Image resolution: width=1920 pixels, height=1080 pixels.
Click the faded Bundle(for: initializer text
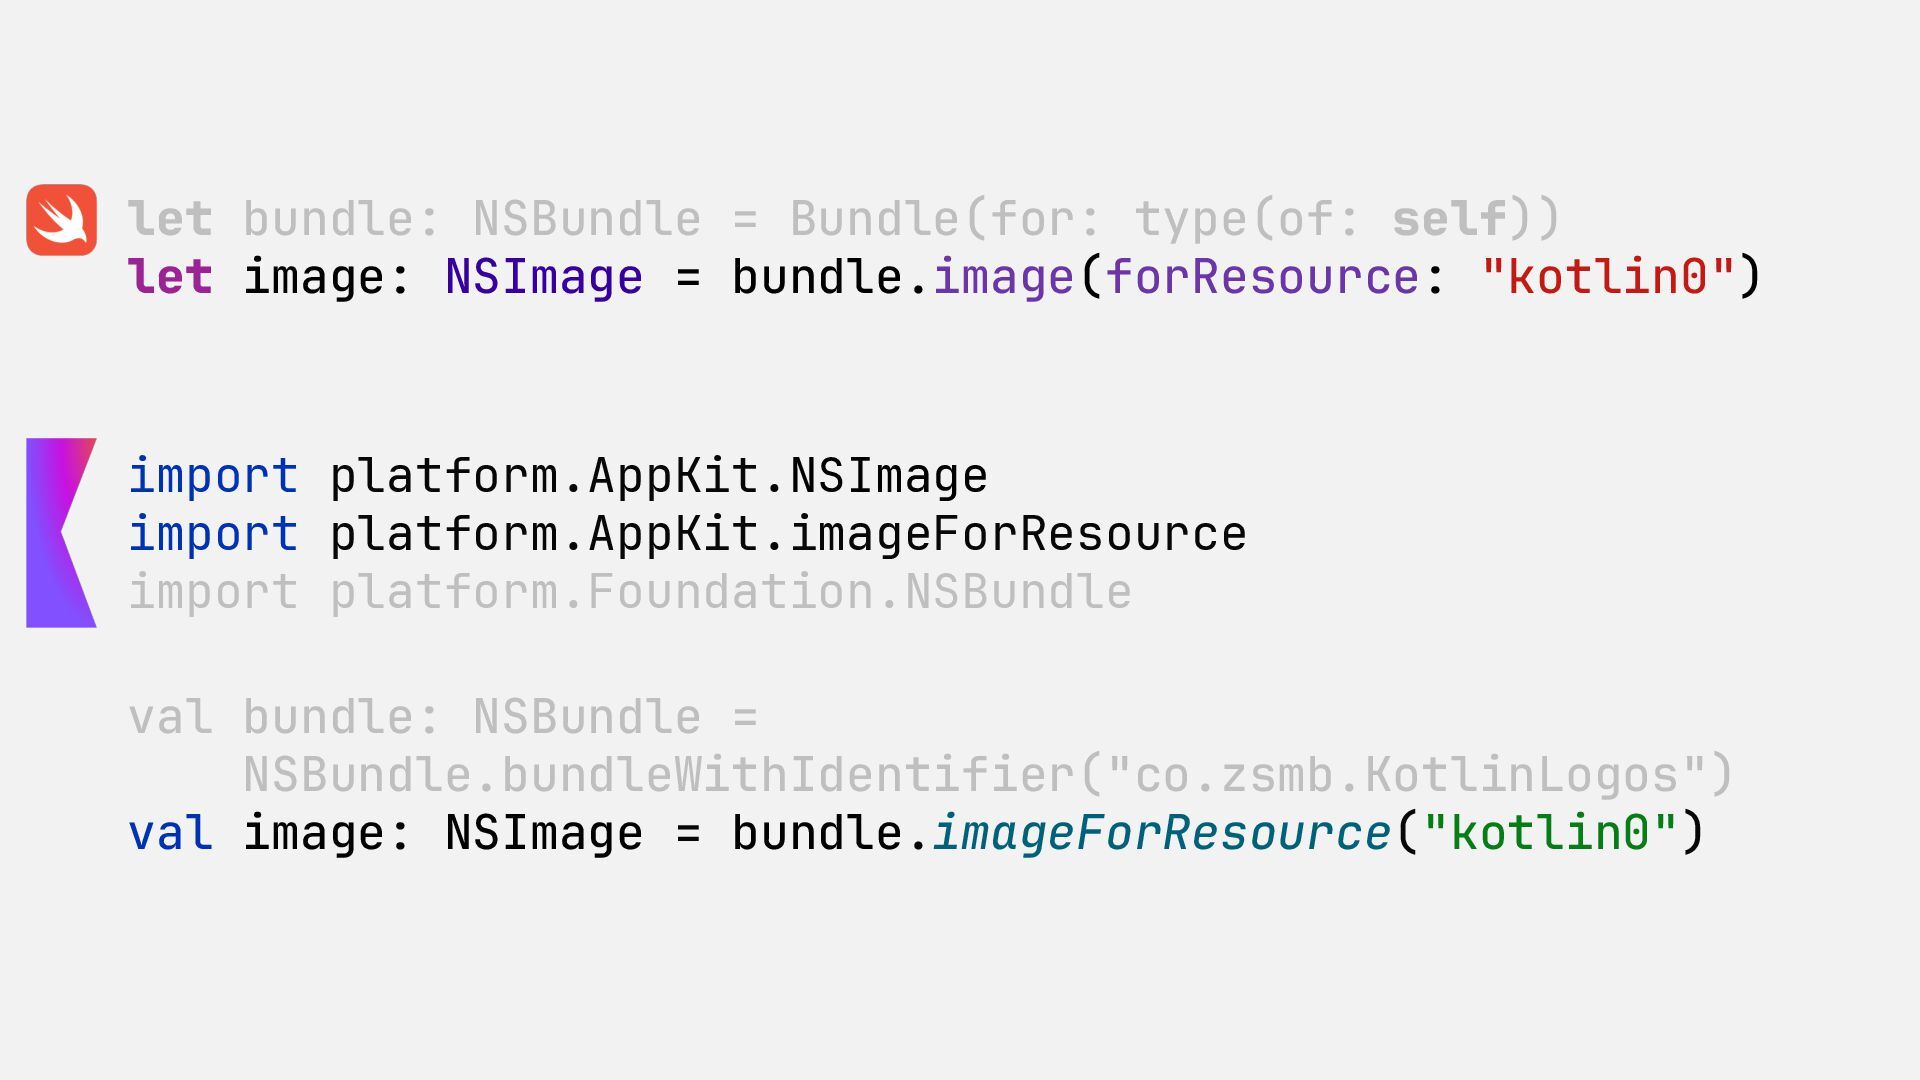(945, 219)
